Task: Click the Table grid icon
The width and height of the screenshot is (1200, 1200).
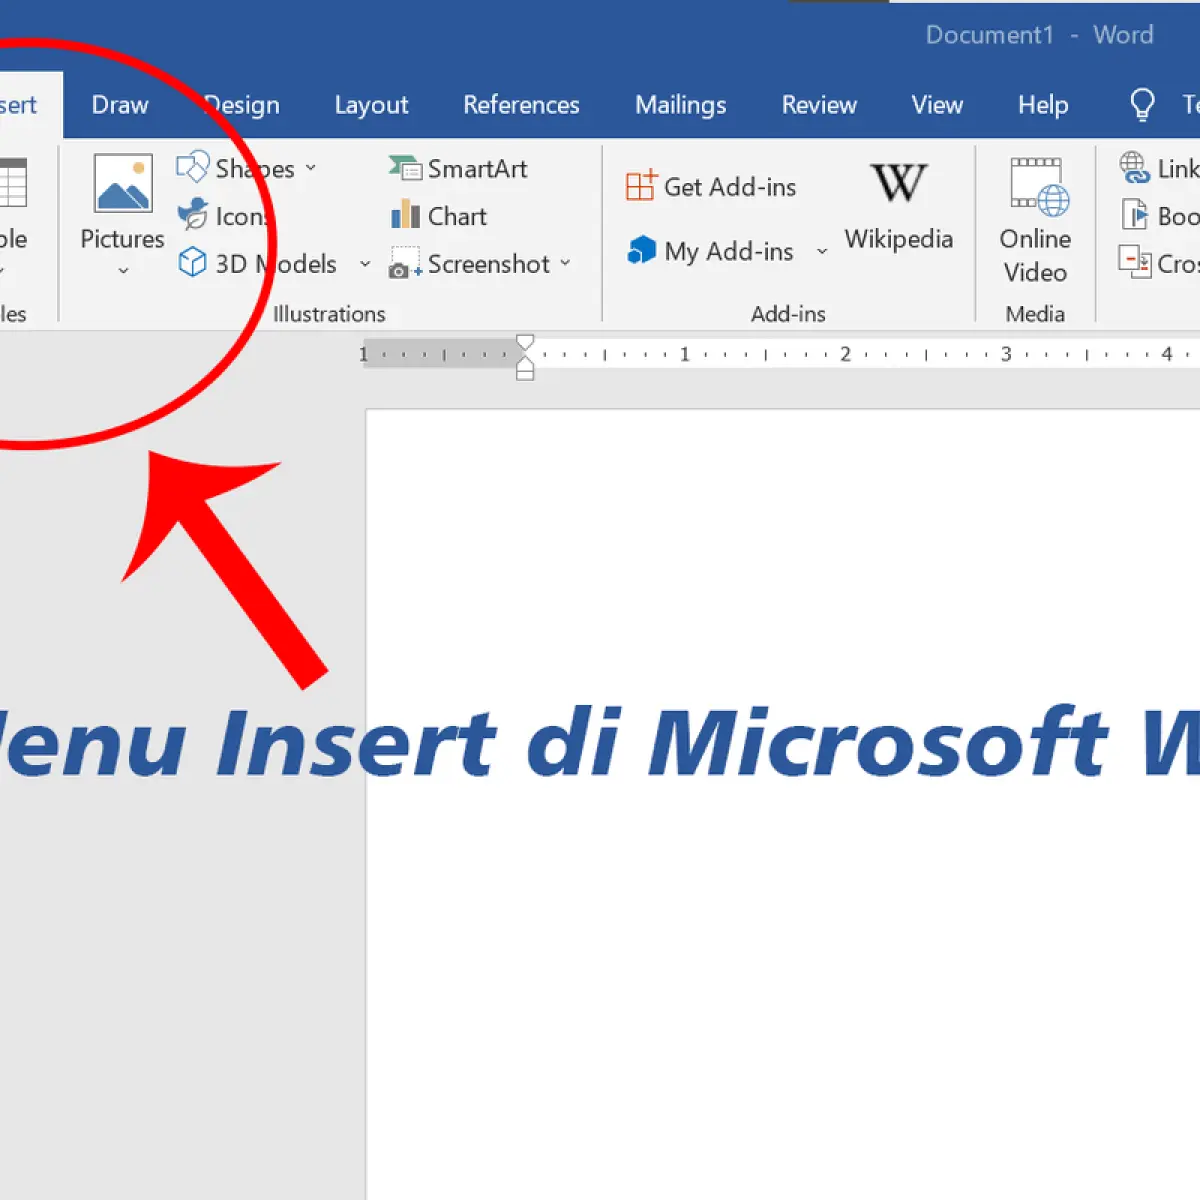Action: (12, 183)
